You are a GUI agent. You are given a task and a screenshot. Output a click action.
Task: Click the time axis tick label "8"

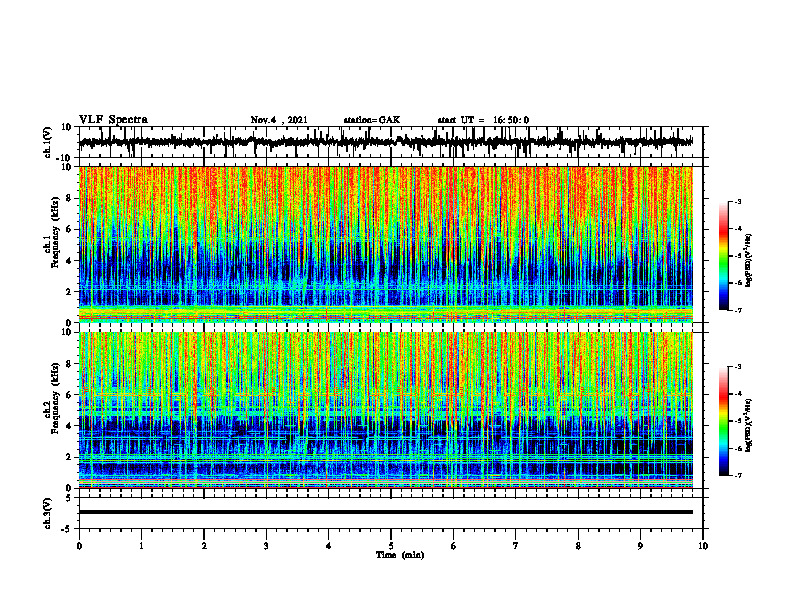tap(578, 546)
